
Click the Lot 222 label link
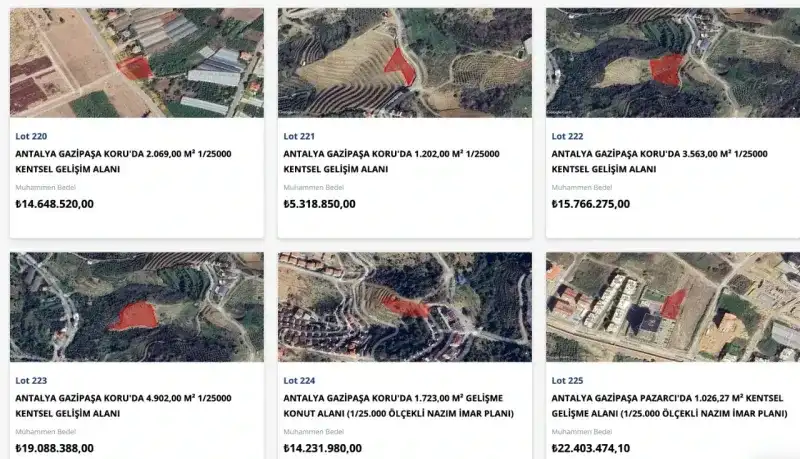[x=567, y=136]
